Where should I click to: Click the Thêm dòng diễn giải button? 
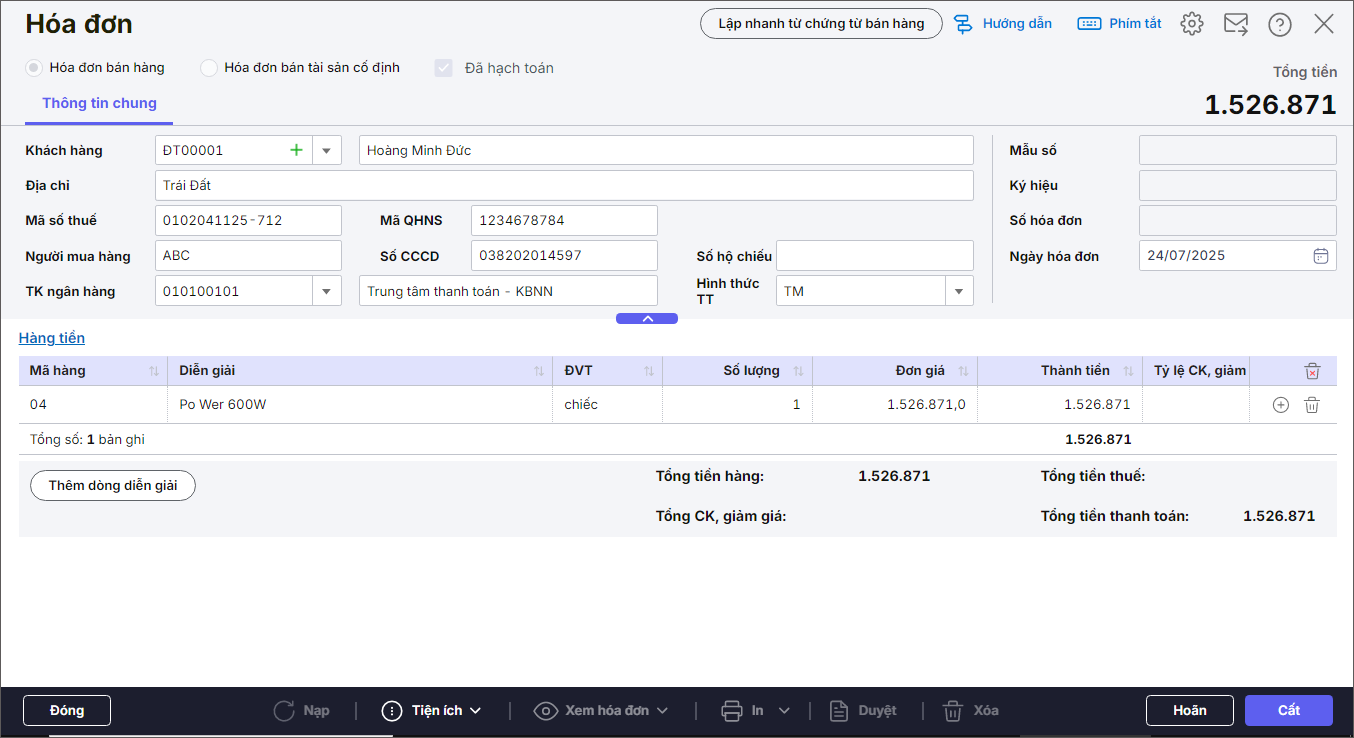click(x=113, y=485)
